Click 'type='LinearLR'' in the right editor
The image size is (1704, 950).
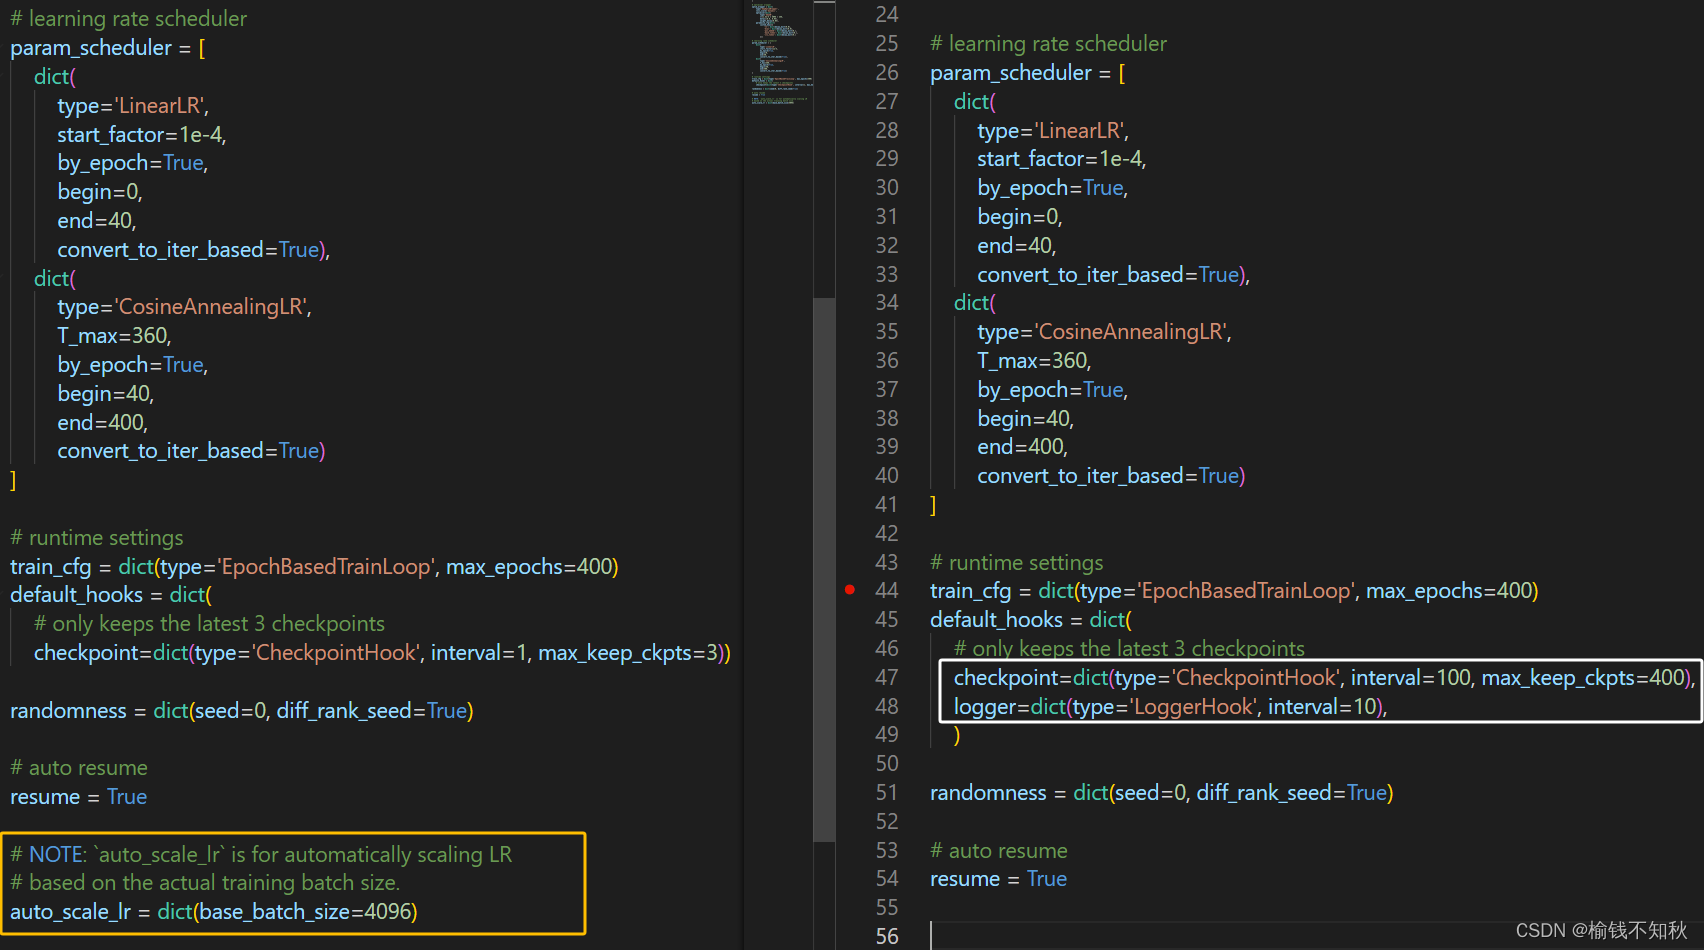[x=1051, y=131]
